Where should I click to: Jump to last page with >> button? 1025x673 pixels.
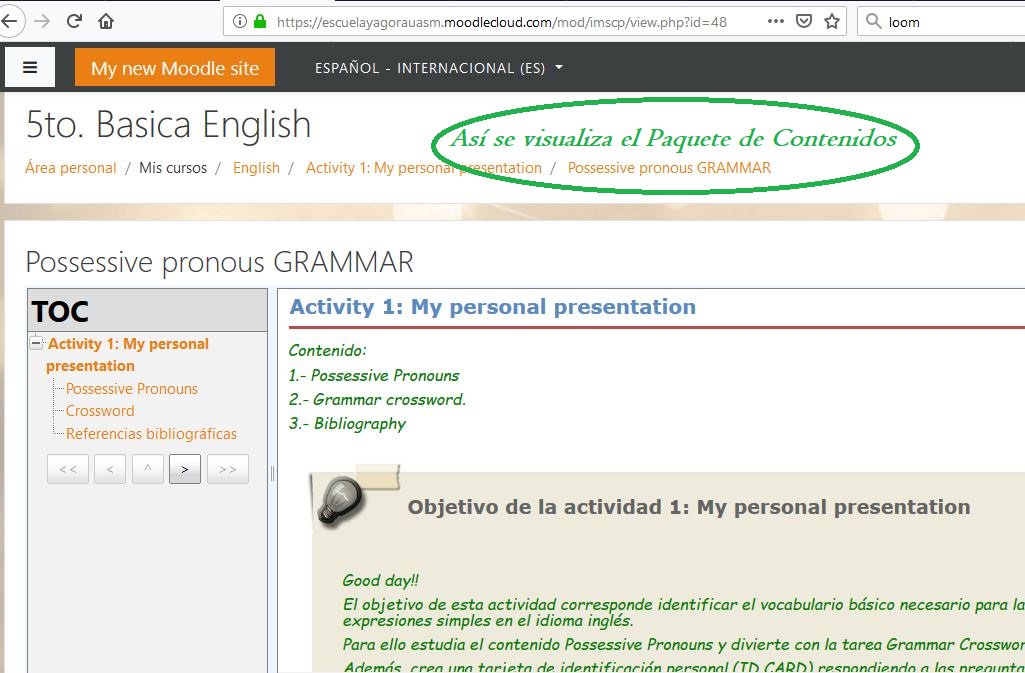click(227, 469)
